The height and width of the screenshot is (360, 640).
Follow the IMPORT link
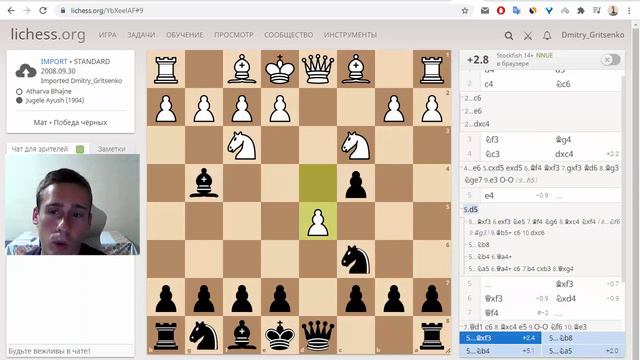click(54, 61)
